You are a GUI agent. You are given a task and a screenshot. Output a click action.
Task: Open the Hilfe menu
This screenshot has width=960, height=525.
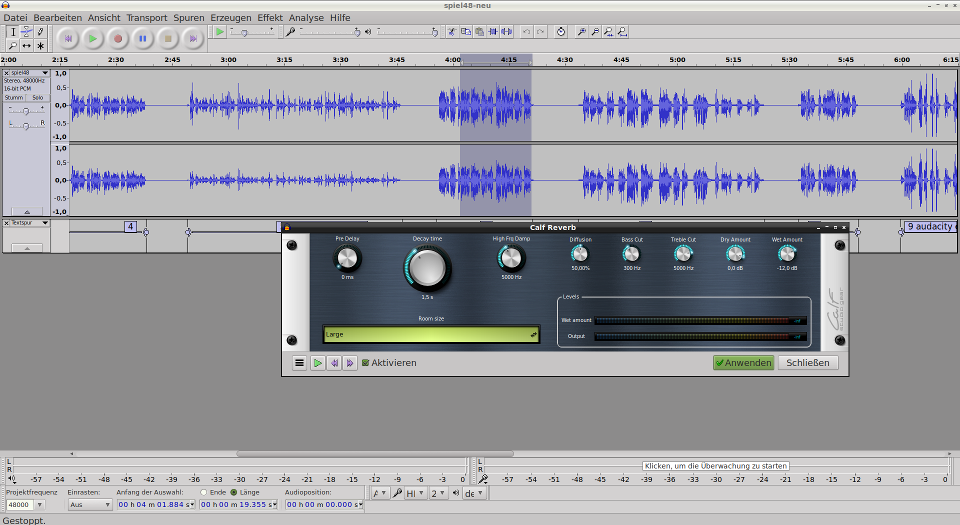pos(340,18)
